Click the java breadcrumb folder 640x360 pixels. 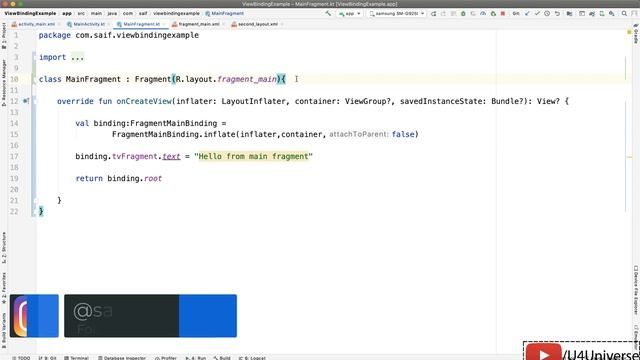coord(112,13)
